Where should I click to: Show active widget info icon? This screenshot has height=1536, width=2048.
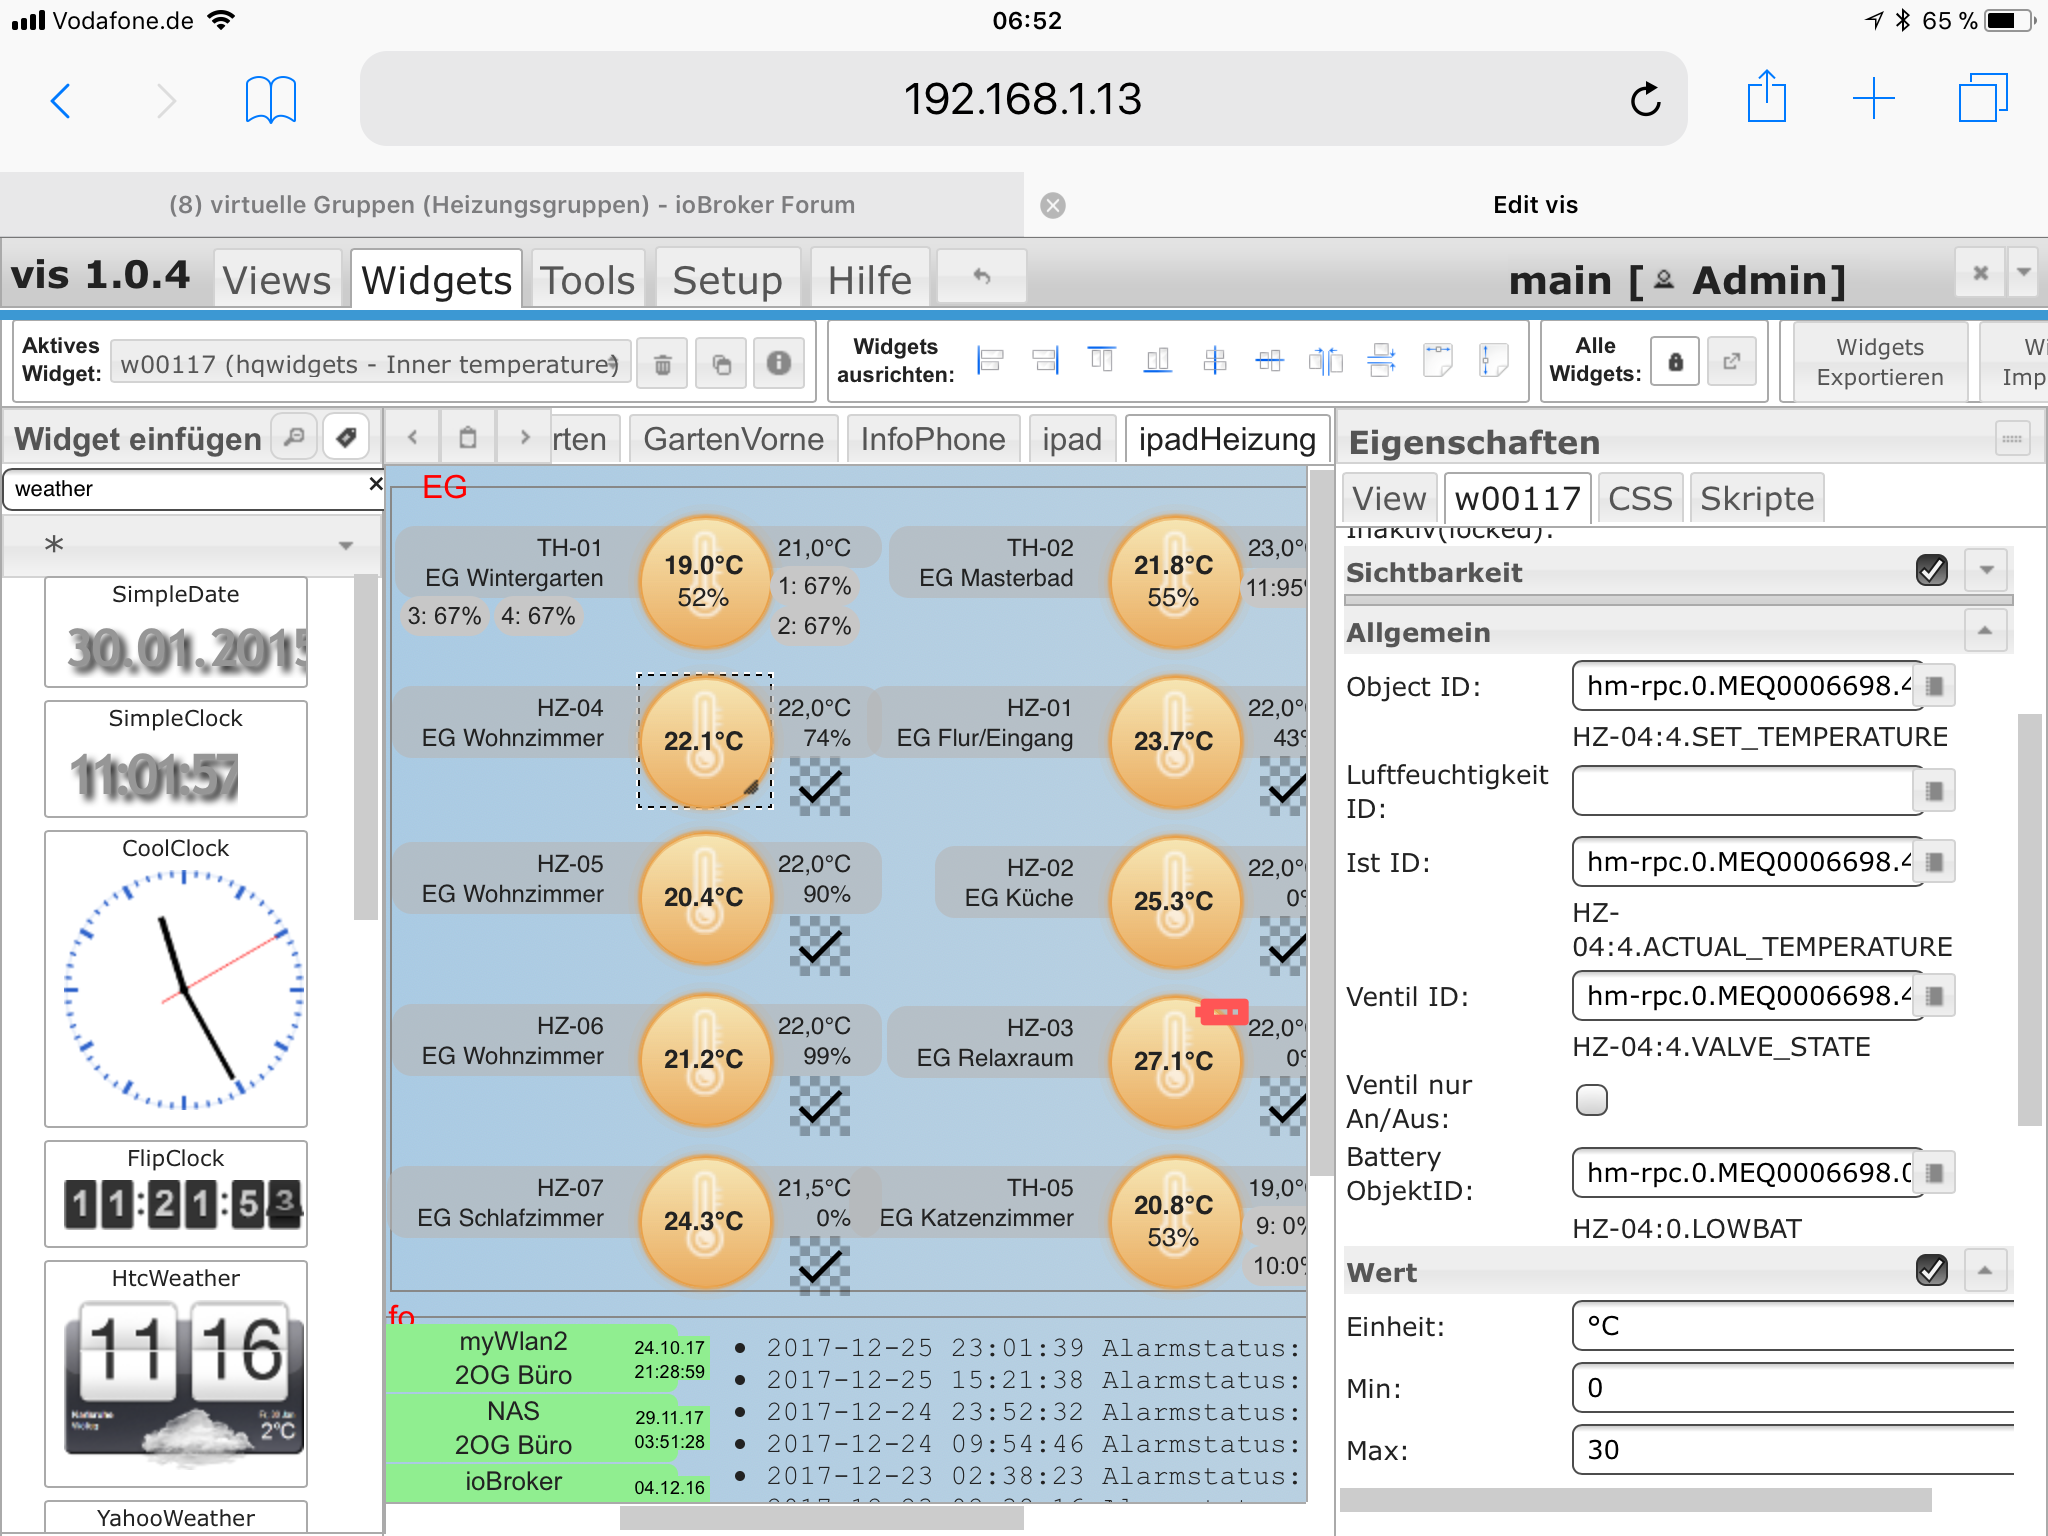point(779,363)
